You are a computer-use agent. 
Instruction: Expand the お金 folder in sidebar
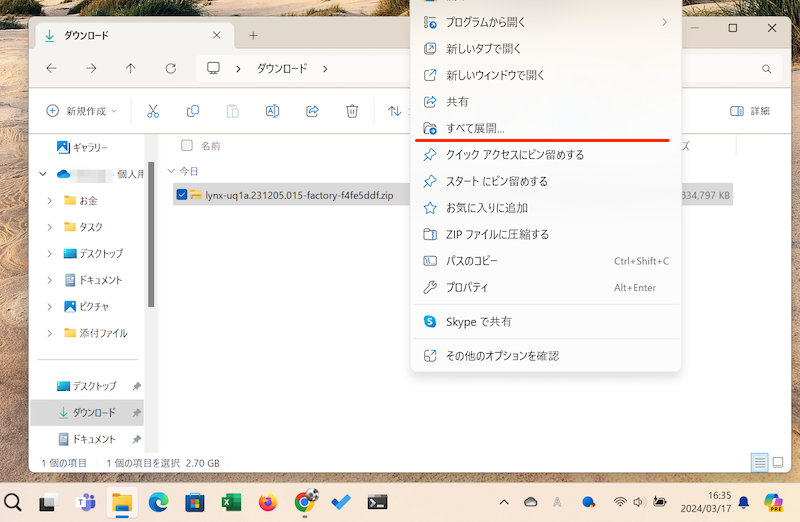50,200
